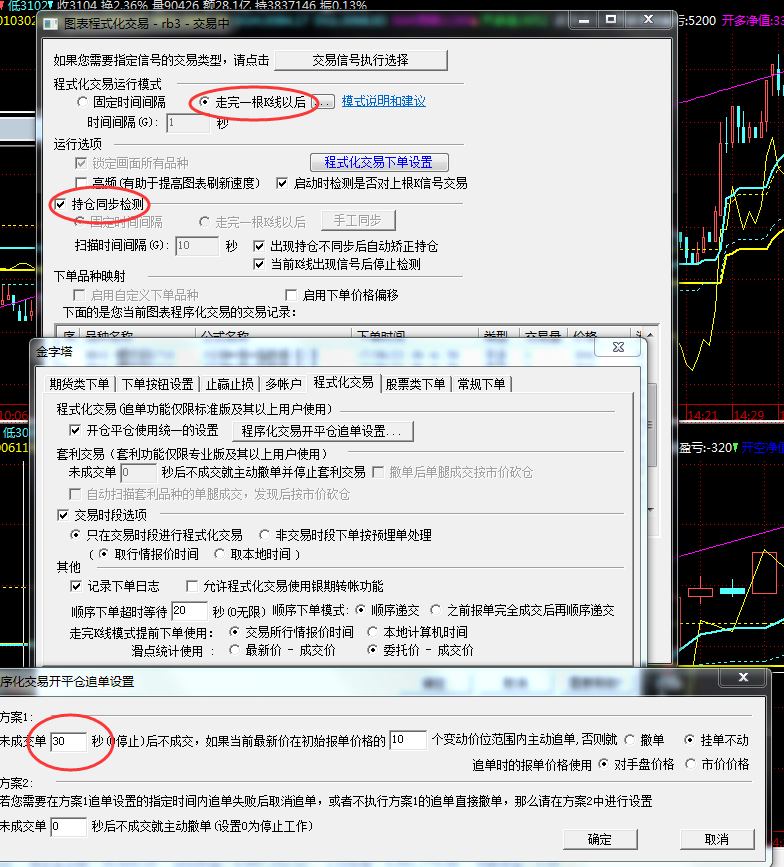The height and width of the screenshot is (867, 784).
Task: Switch to 常规下单 tab
Action: click(482, 384)
